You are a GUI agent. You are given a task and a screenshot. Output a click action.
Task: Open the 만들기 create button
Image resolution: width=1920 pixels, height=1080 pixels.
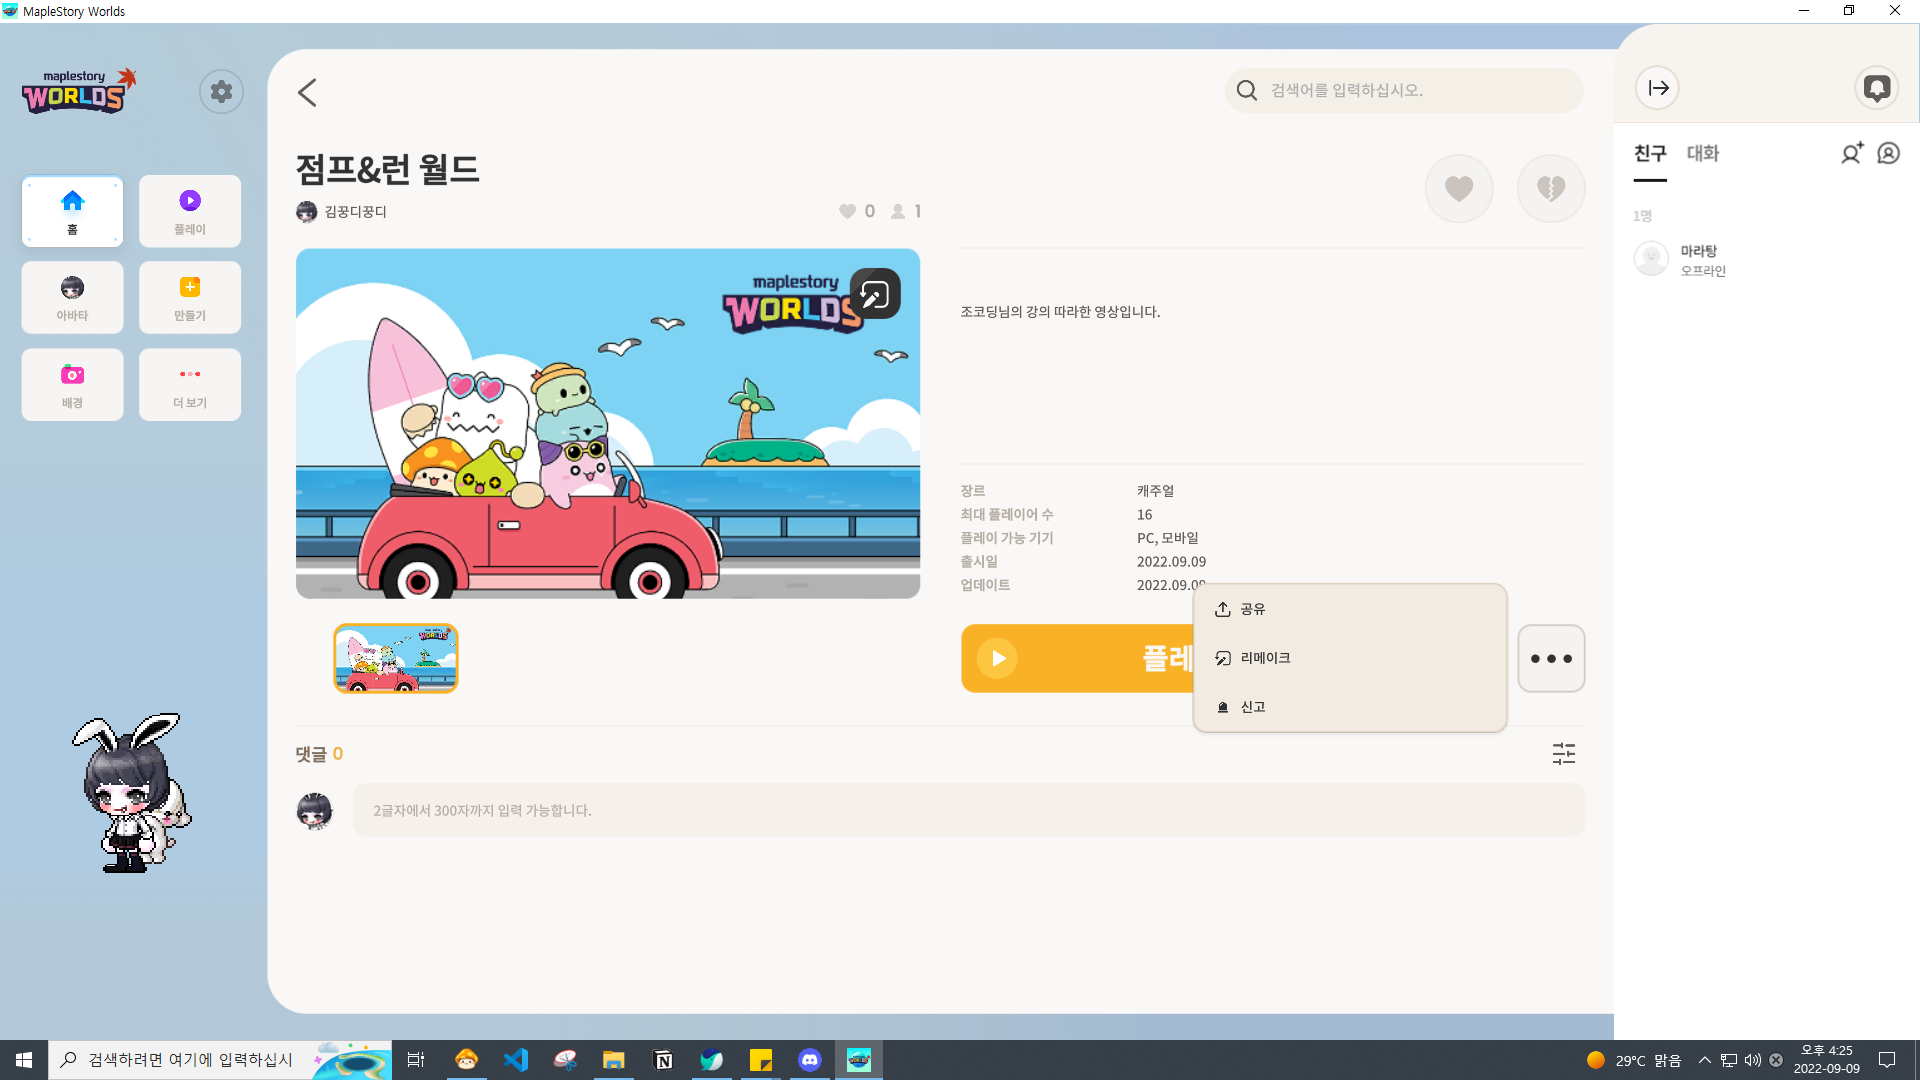point(190,298)
